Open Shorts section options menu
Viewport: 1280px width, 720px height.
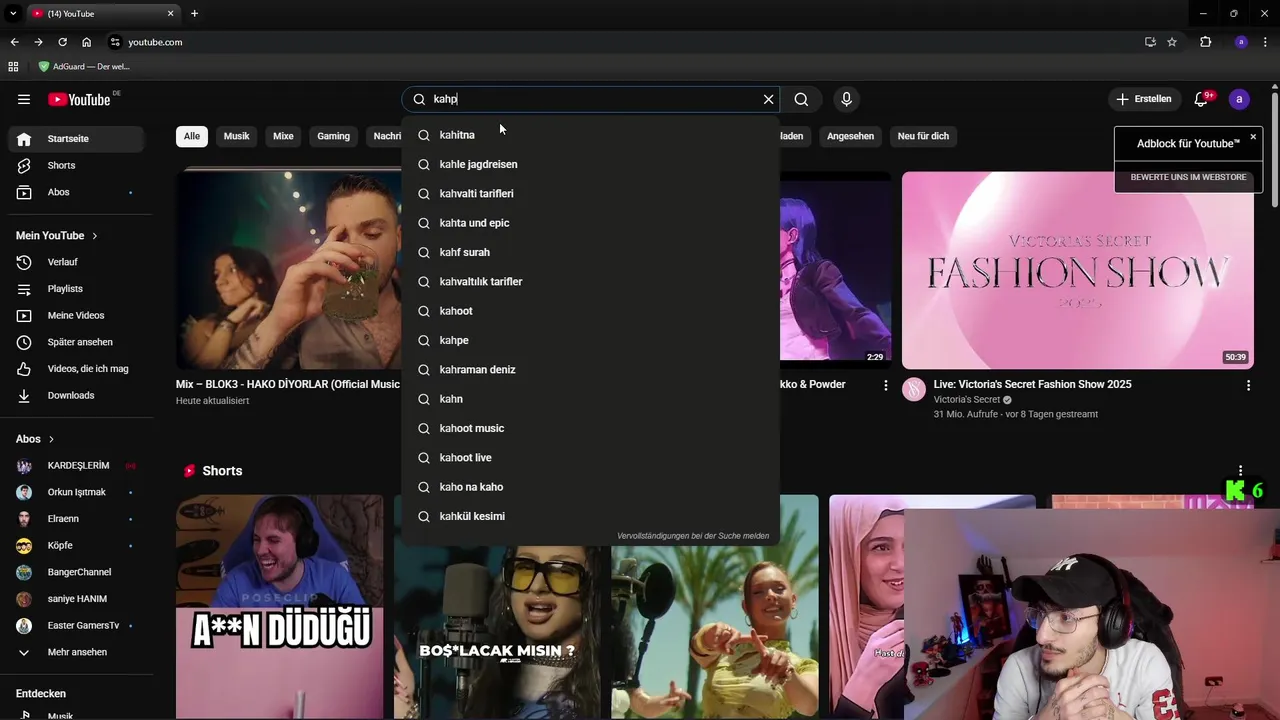tap(1240, 471)
